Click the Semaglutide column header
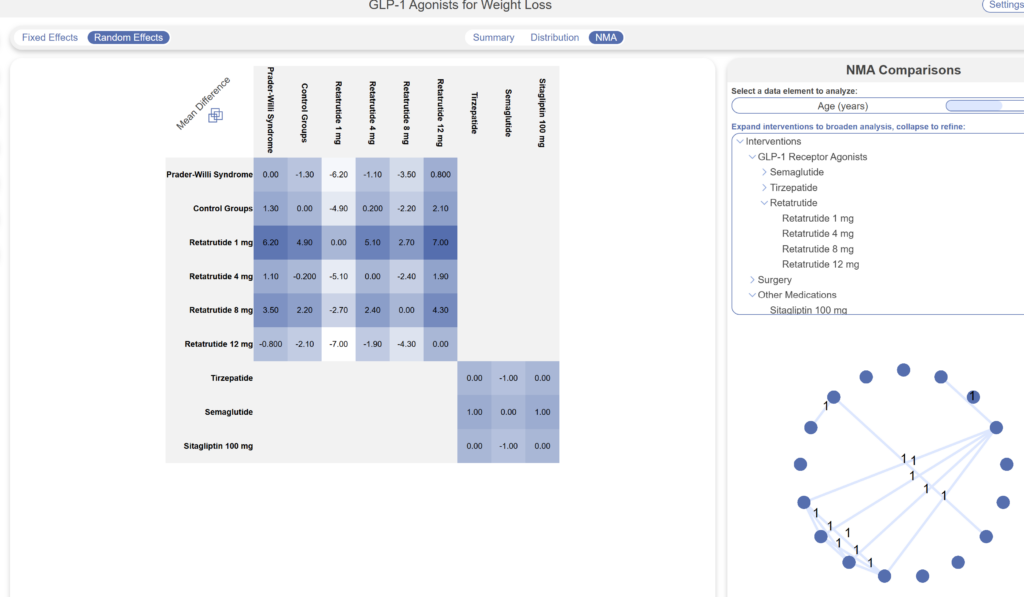Viewport: 1024px width, 597px height. [x=508, y=112]
